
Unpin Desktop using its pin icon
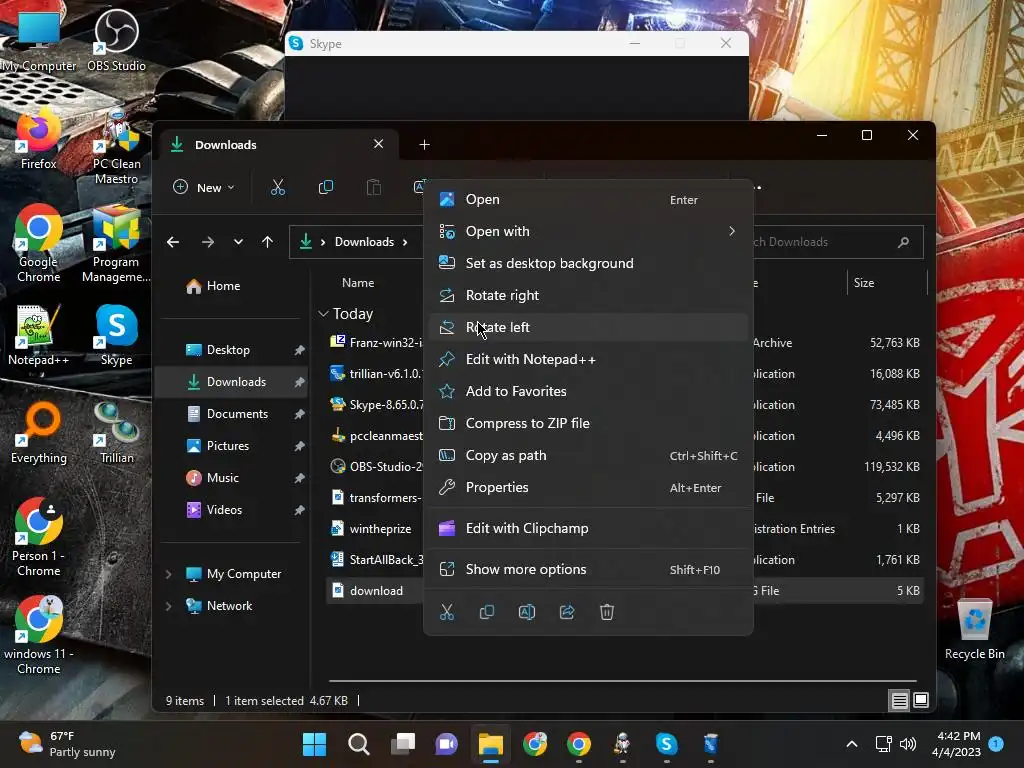[299, 350]
